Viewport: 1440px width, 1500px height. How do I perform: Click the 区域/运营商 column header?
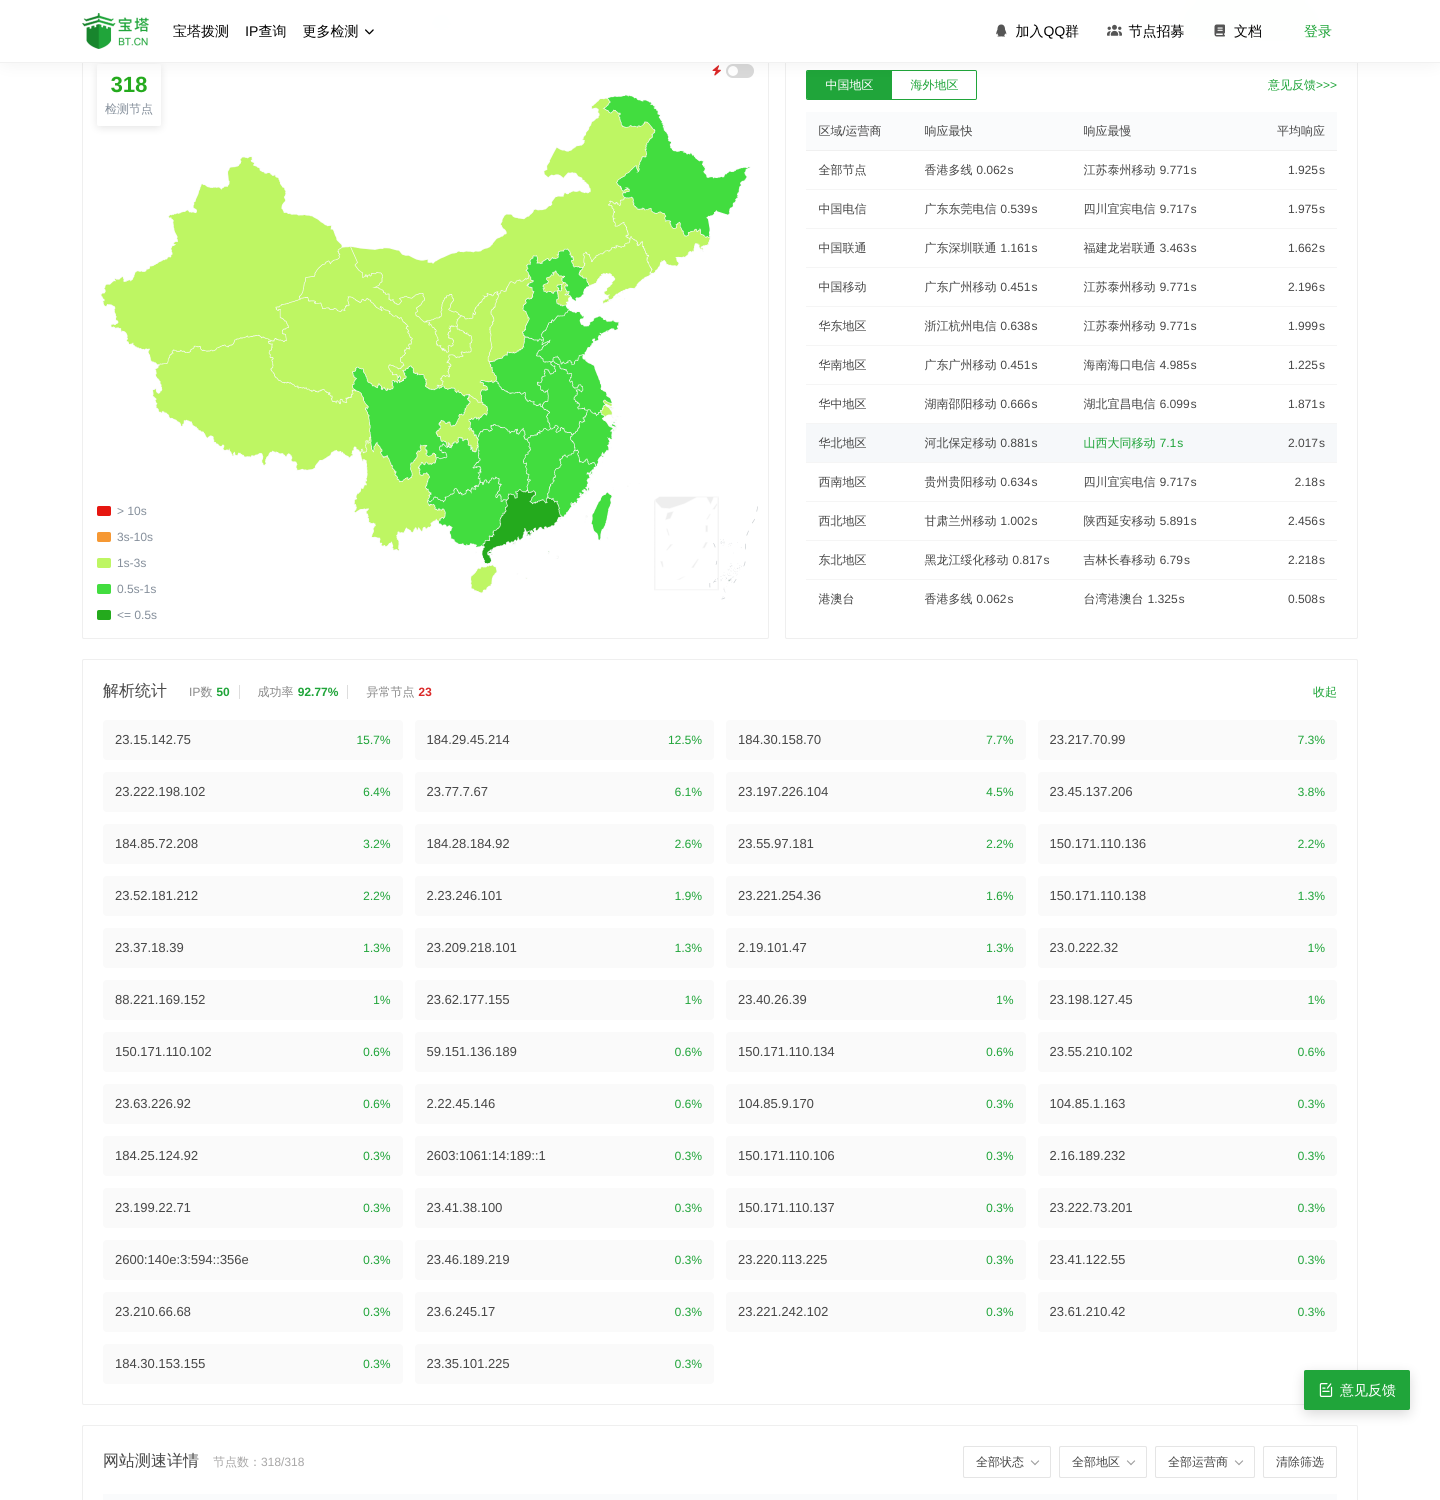(849, 131)
